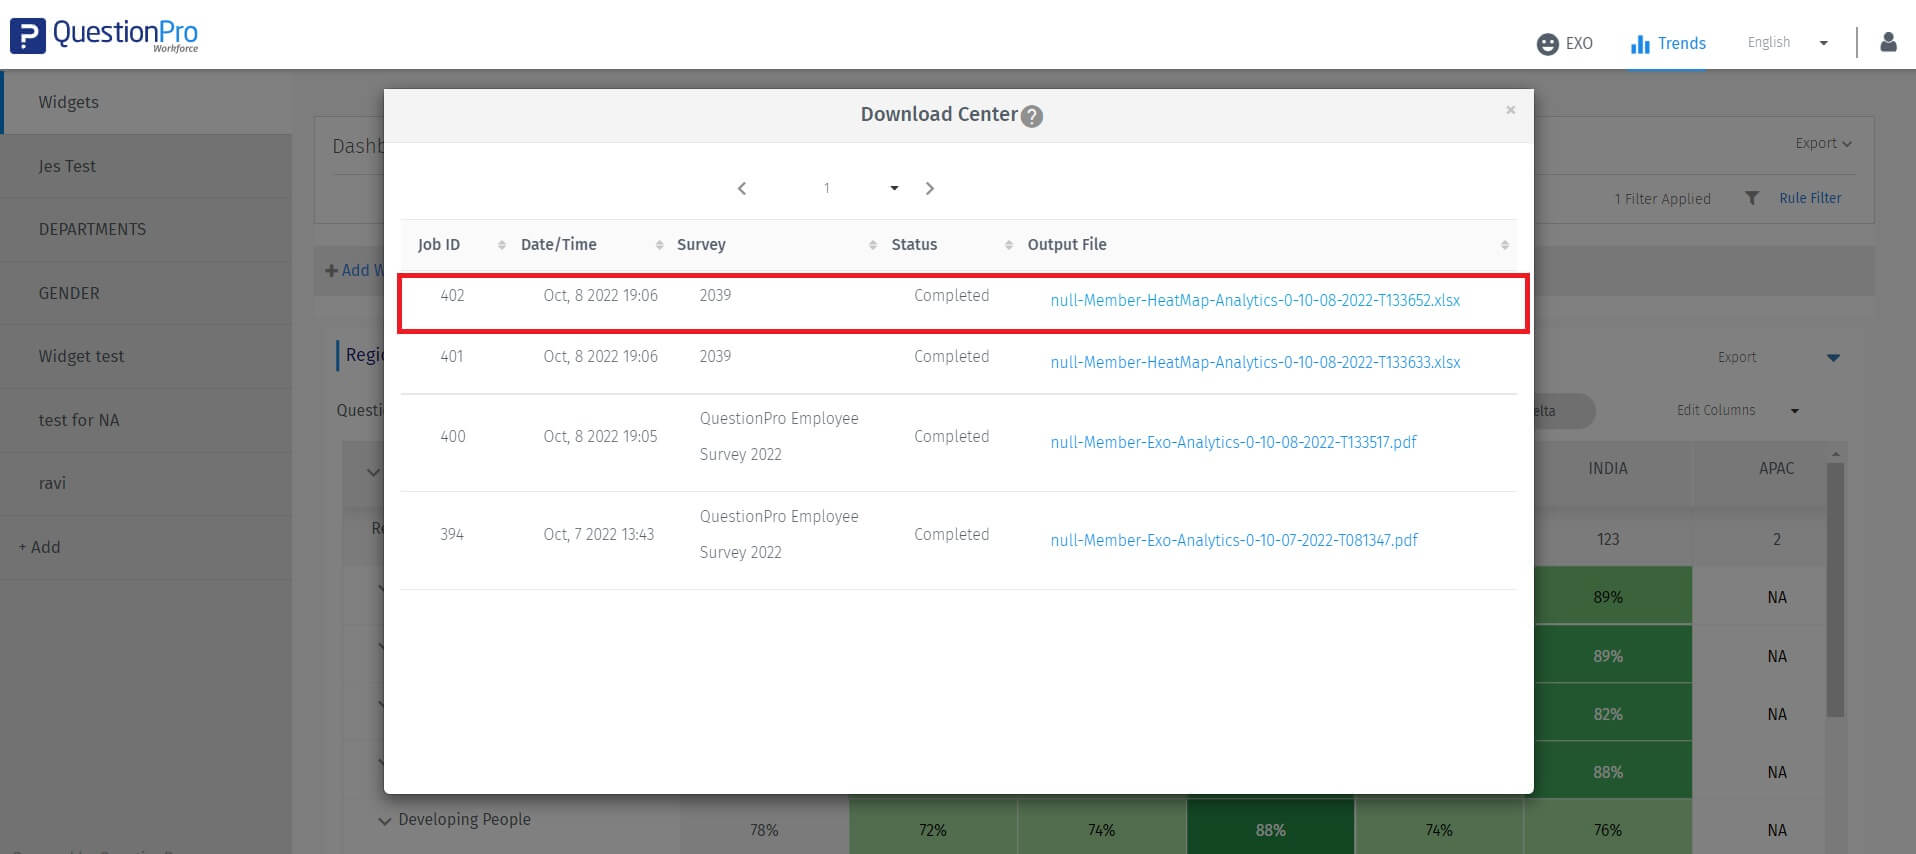Sort by Survey column

coord(873,245)
